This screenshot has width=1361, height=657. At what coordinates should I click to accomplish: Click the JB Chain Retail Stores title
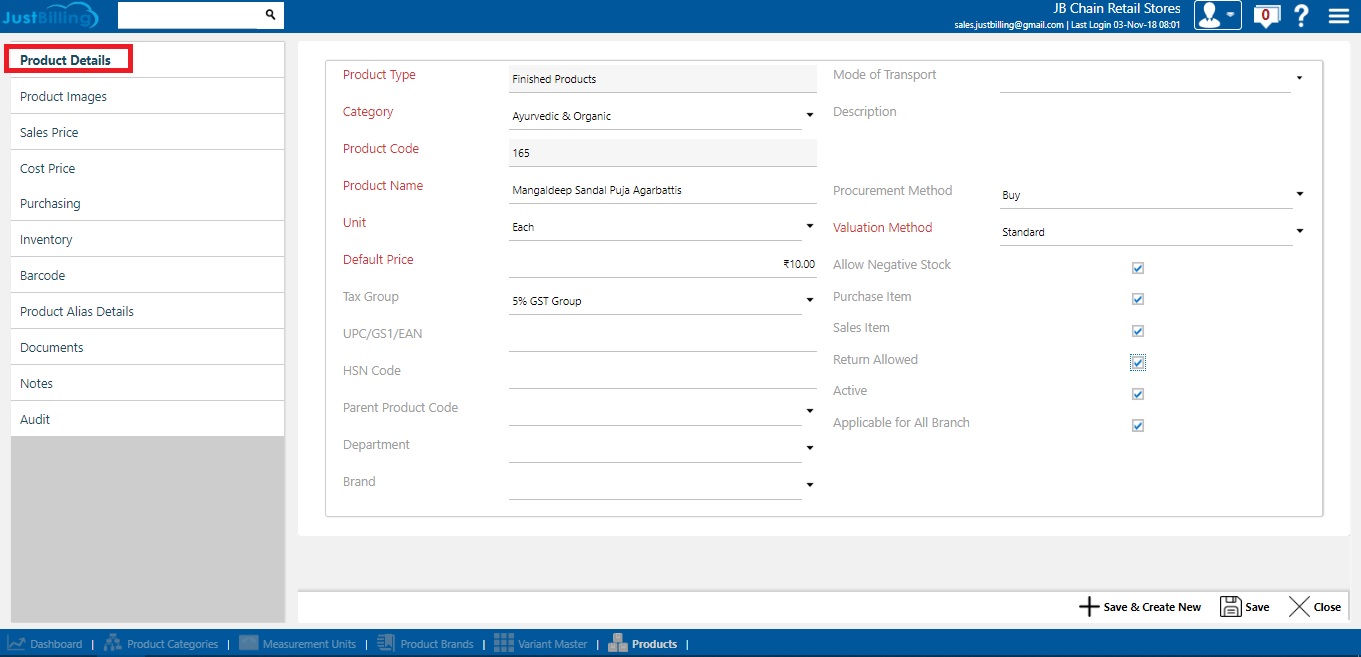(x=1117, y=8)
